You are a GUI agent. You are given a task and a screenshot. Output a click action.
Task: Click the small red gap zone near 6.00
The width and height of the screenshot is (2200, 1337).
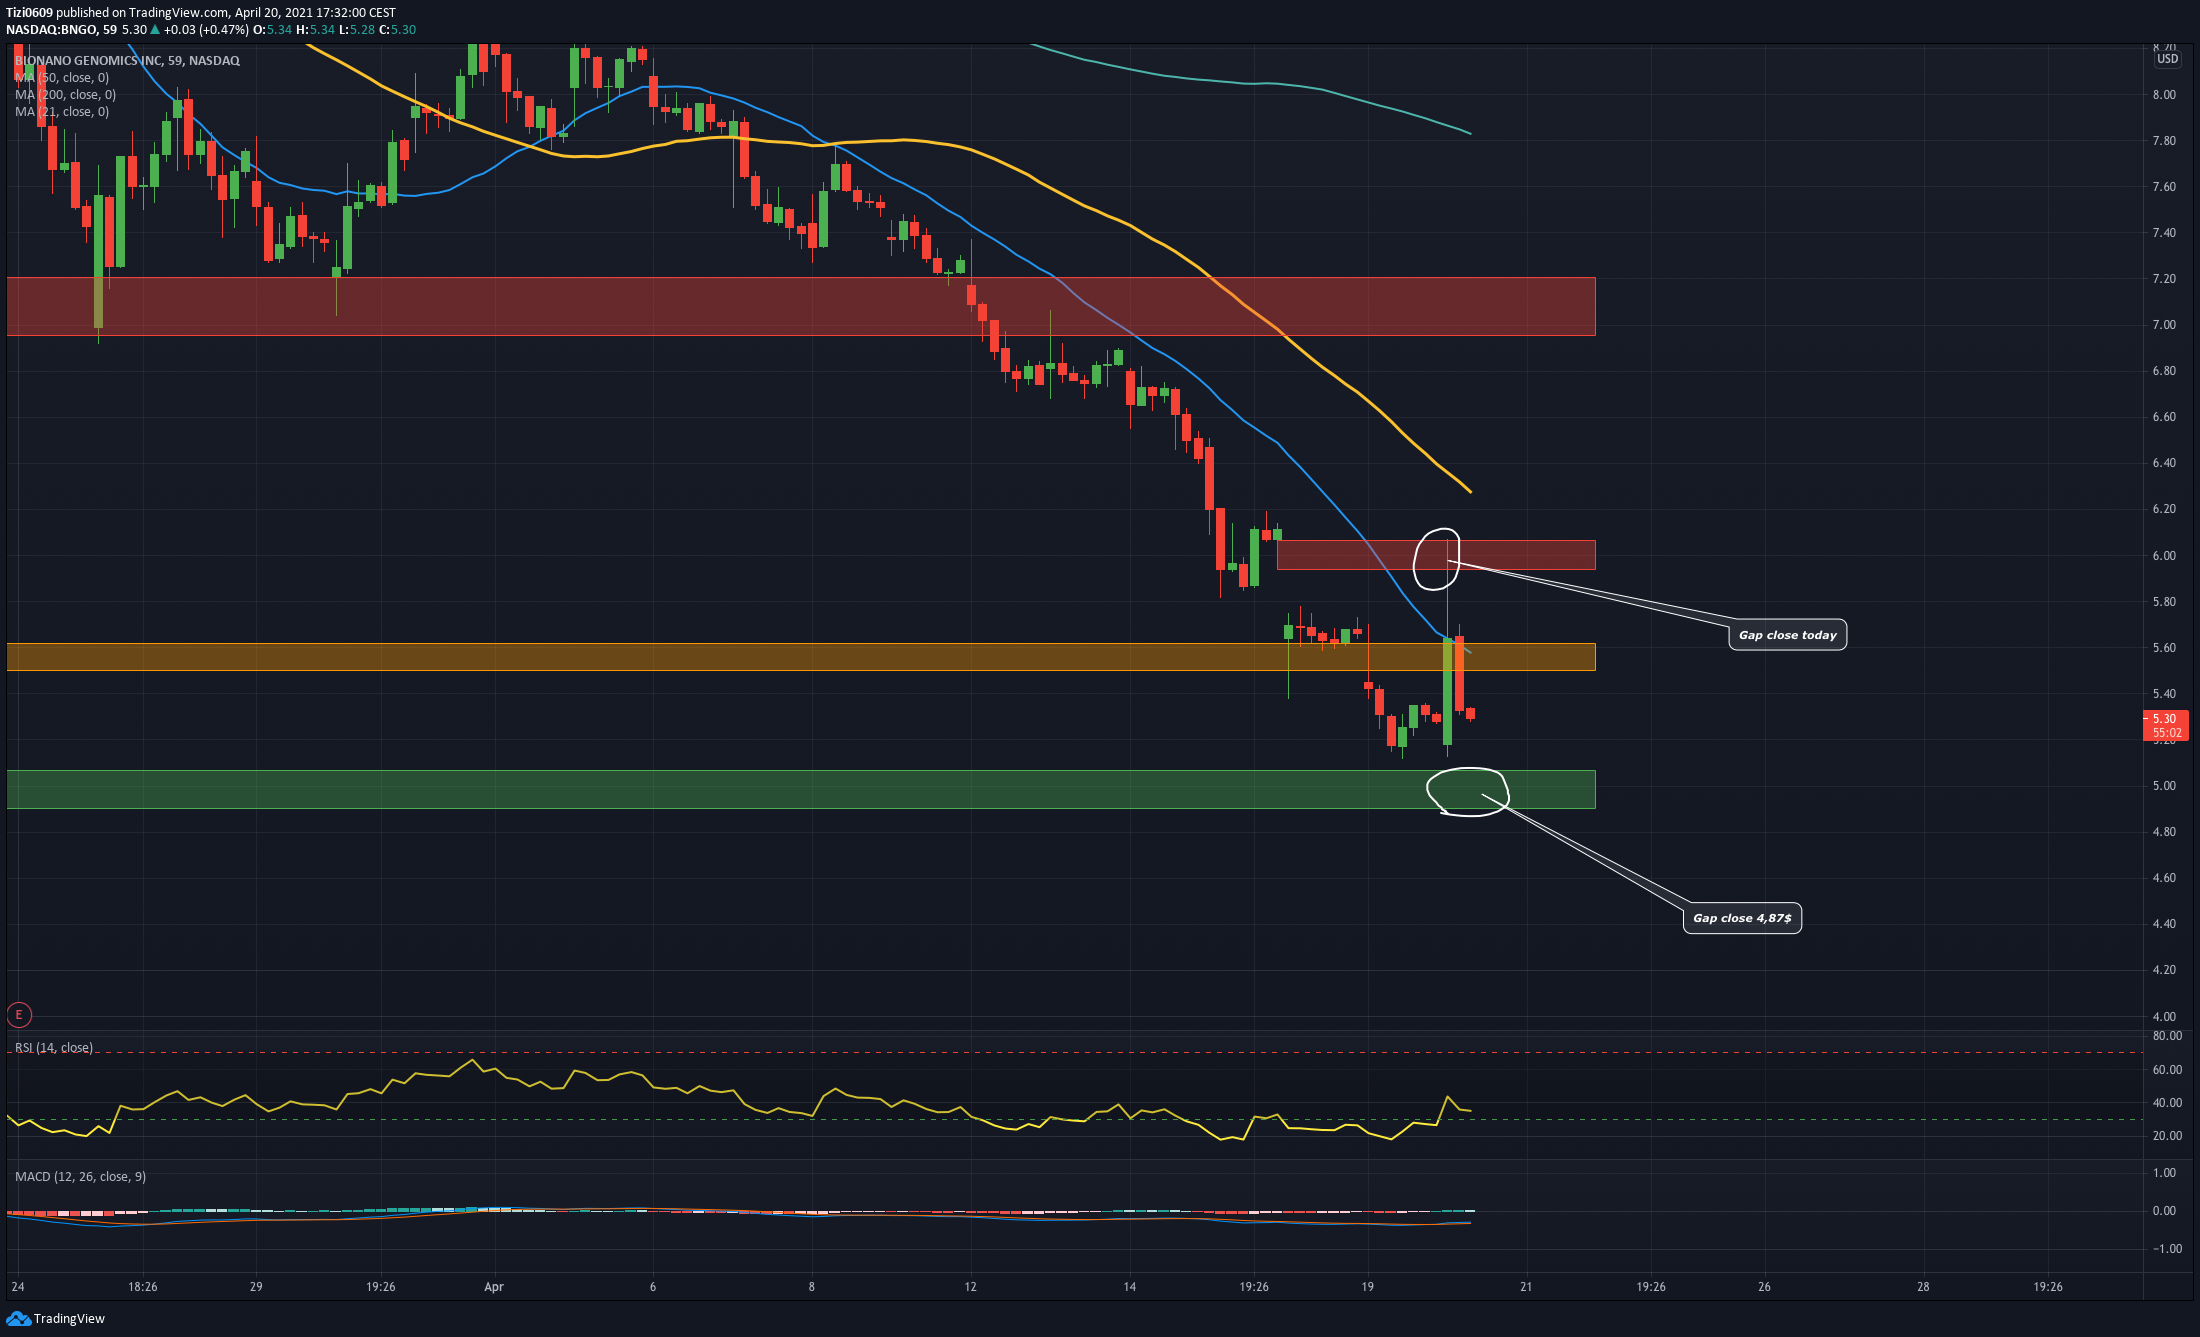point(1435,555)
